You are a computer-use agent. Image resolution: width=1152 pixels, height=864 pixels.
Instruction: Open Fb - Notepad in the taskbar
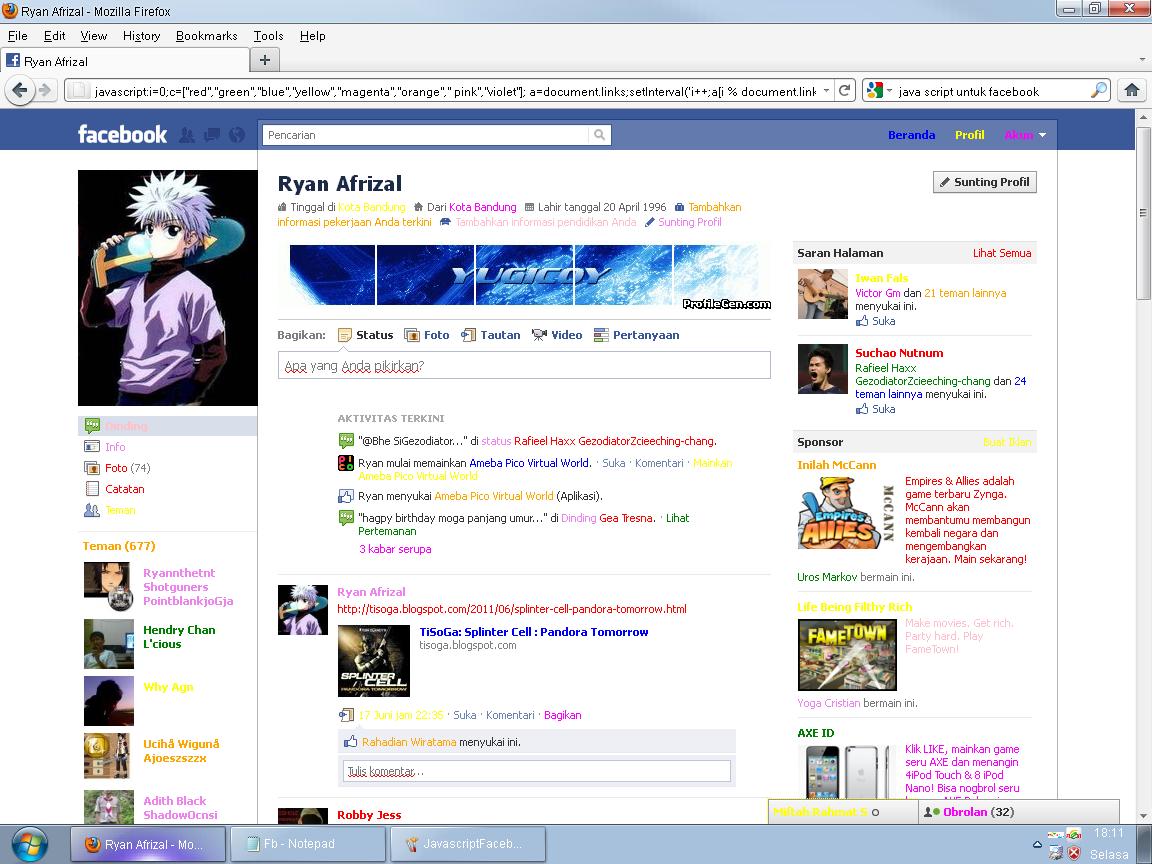pos(308,844)
